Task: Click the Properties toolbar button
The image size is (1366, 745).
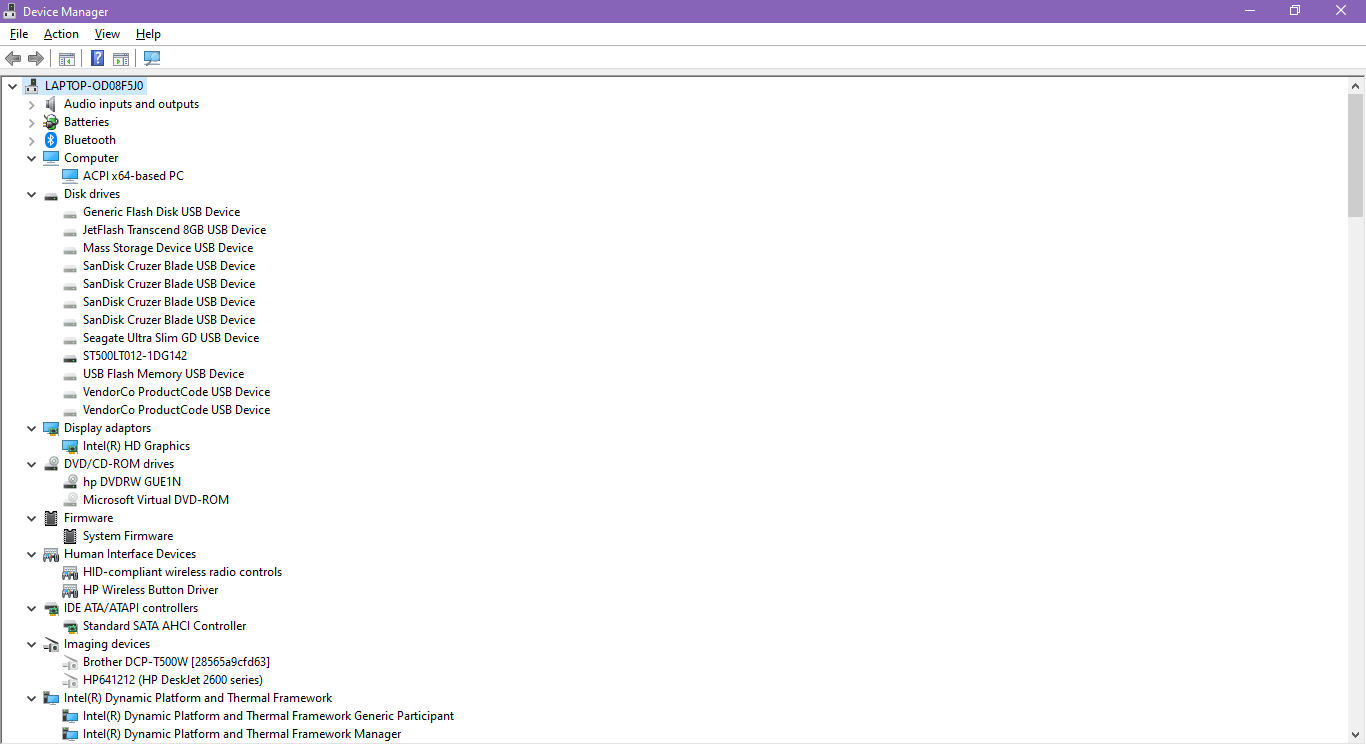Action: [121, 59]
